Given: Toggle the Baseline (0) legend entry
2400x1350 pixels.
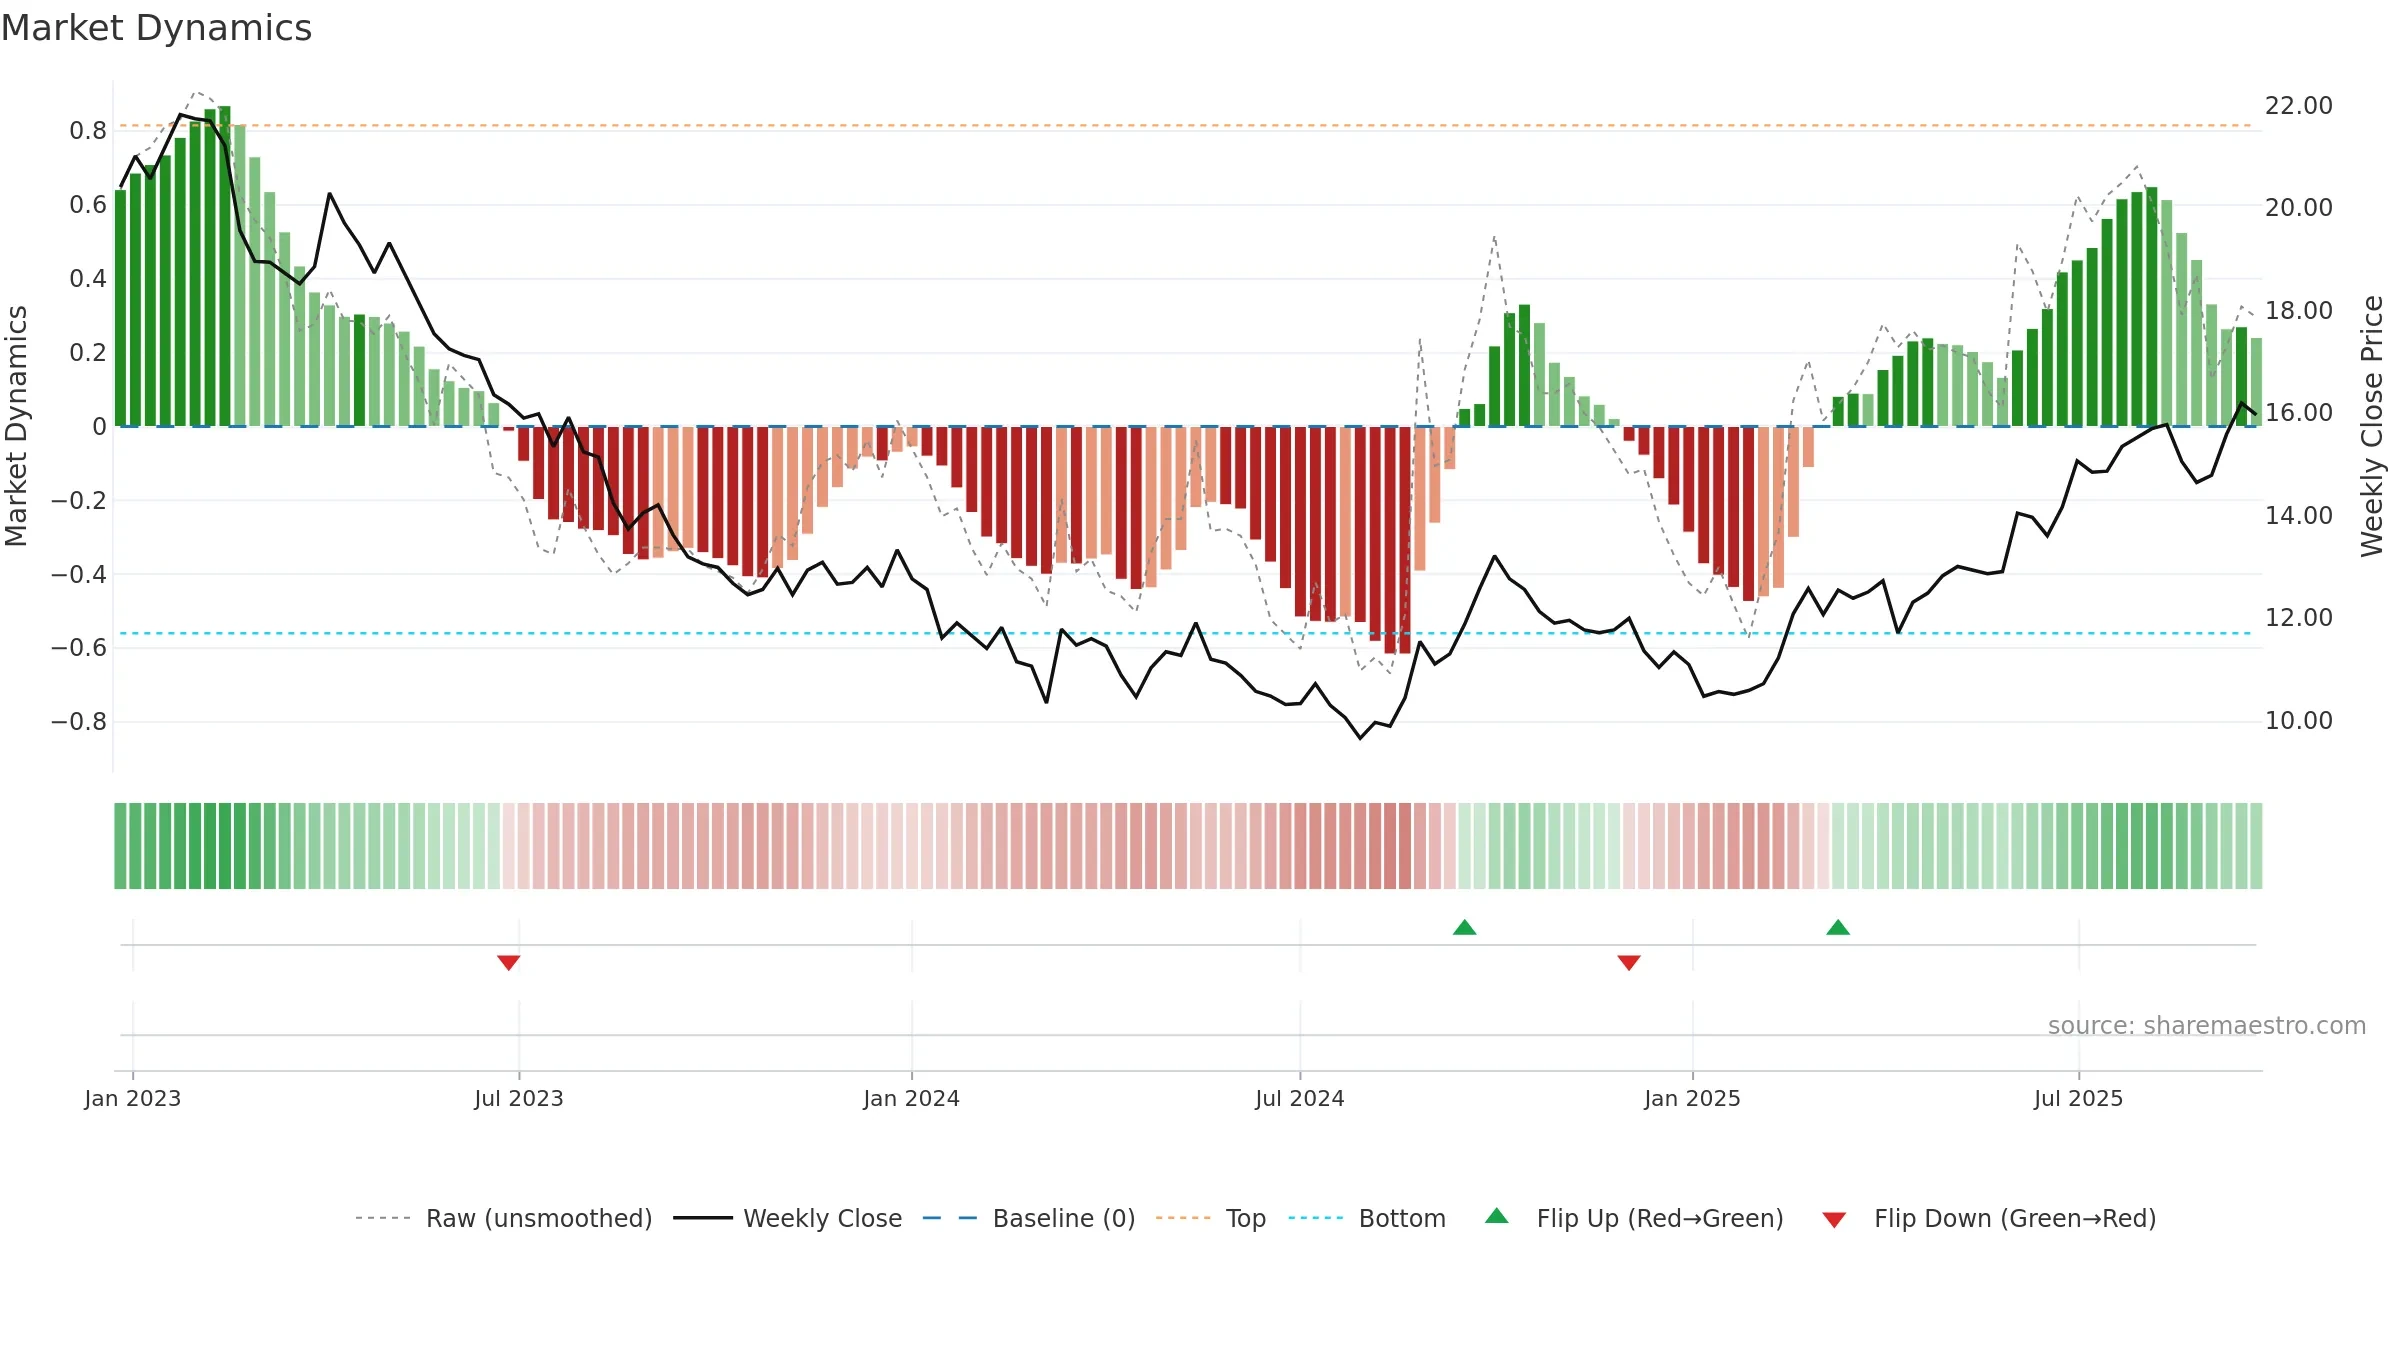Looking at the screenshot, I should tap(1028, 1218).
